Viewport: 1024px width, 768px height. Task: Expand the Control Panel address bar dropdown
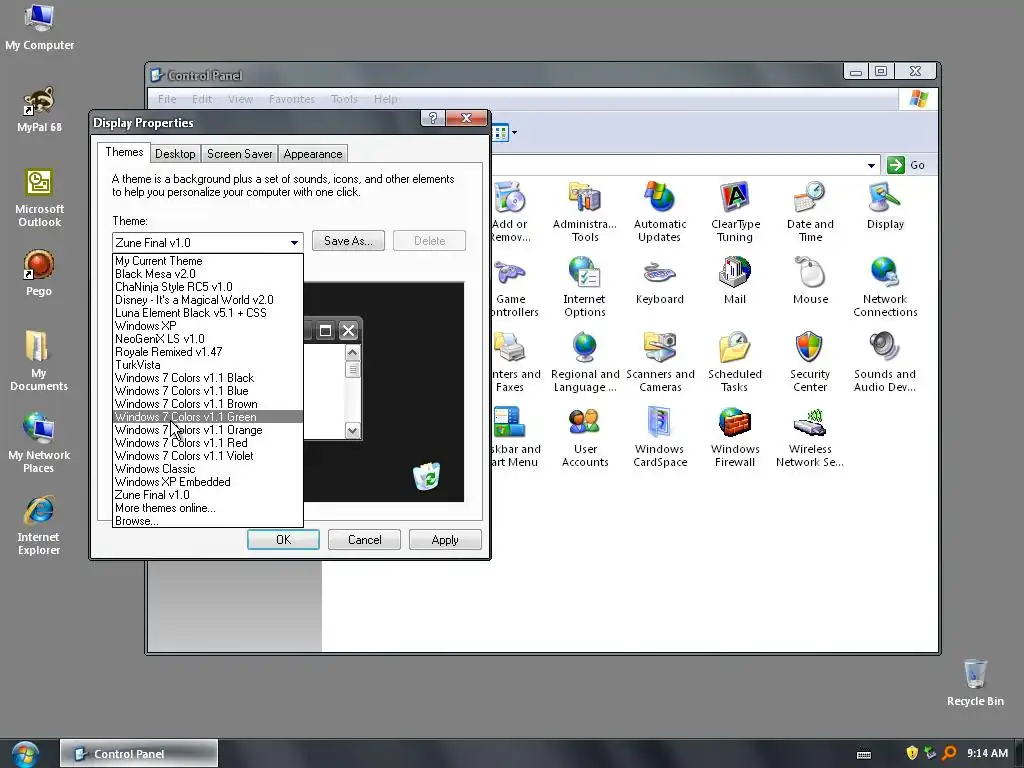click(871, 165)
